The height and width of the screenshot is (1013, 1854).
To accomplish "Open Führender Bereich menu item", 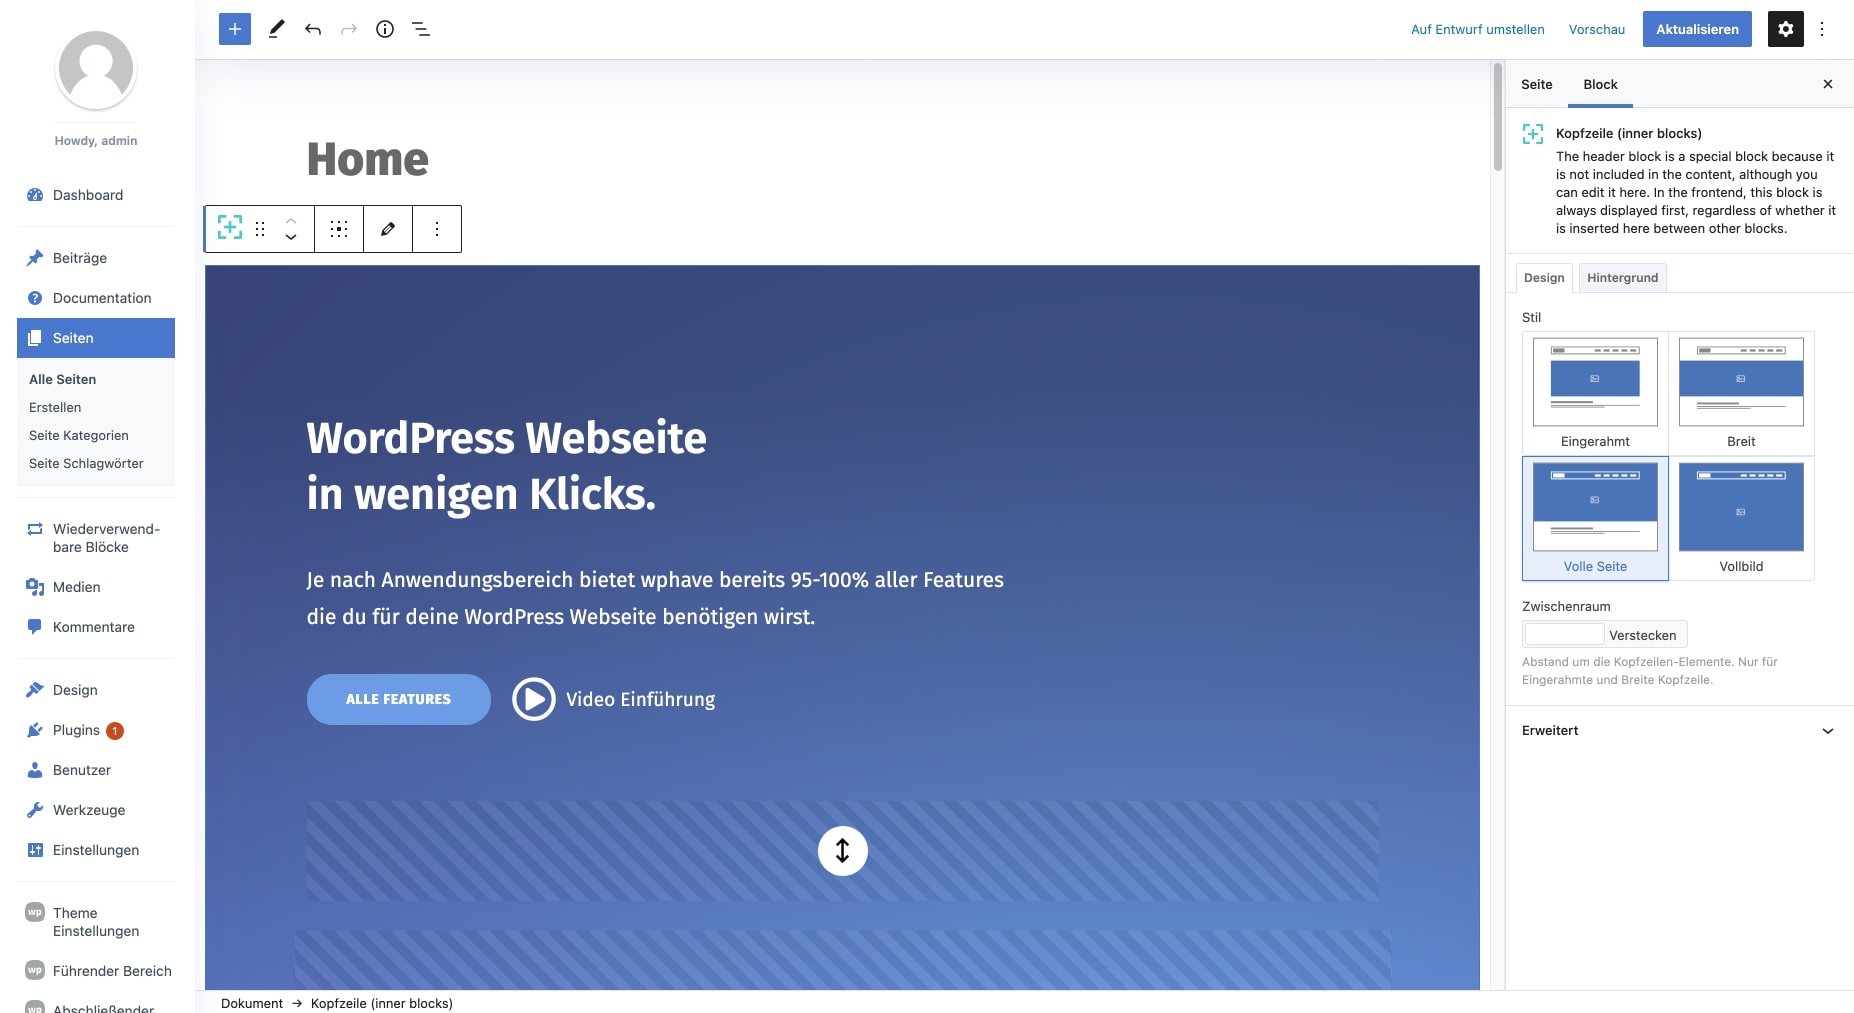I will (96, 971).
